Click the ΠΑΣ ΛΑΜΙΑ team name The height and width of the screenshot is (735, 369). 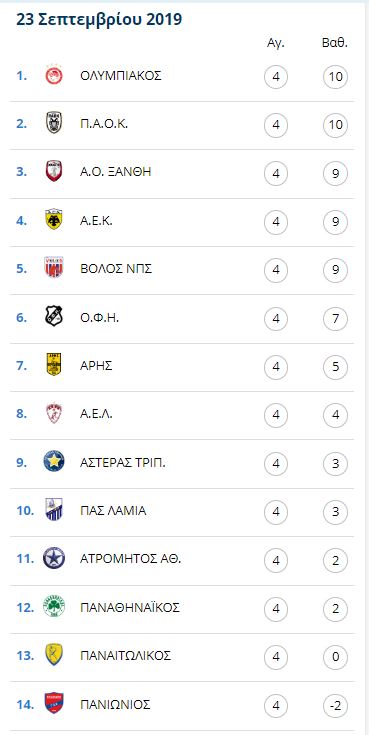coord(113,510)
